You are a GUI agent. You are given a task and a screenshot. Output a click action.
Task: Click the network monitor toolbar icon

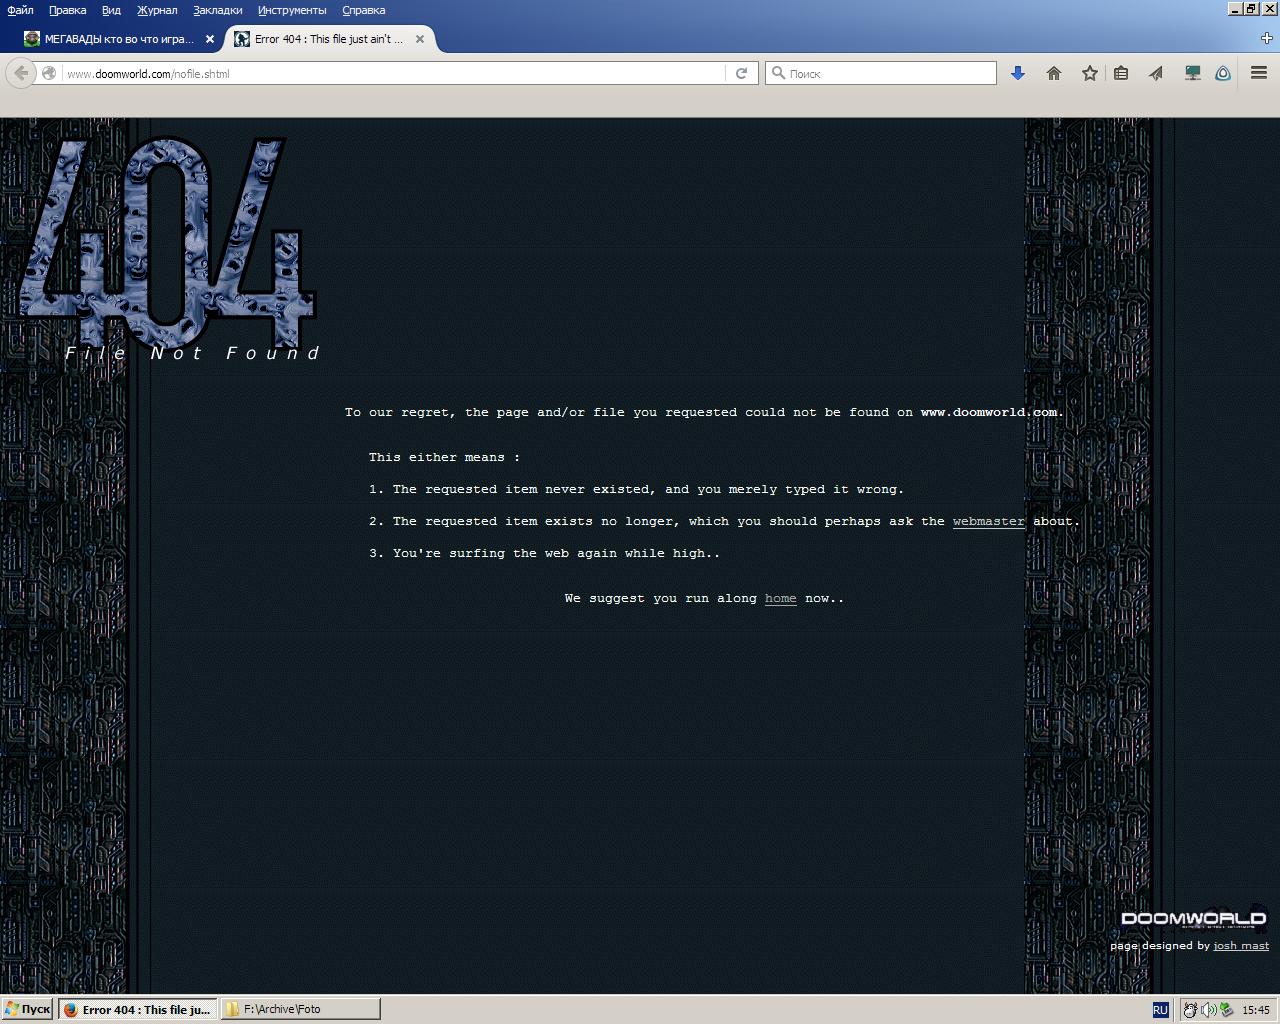(1192, 73)
